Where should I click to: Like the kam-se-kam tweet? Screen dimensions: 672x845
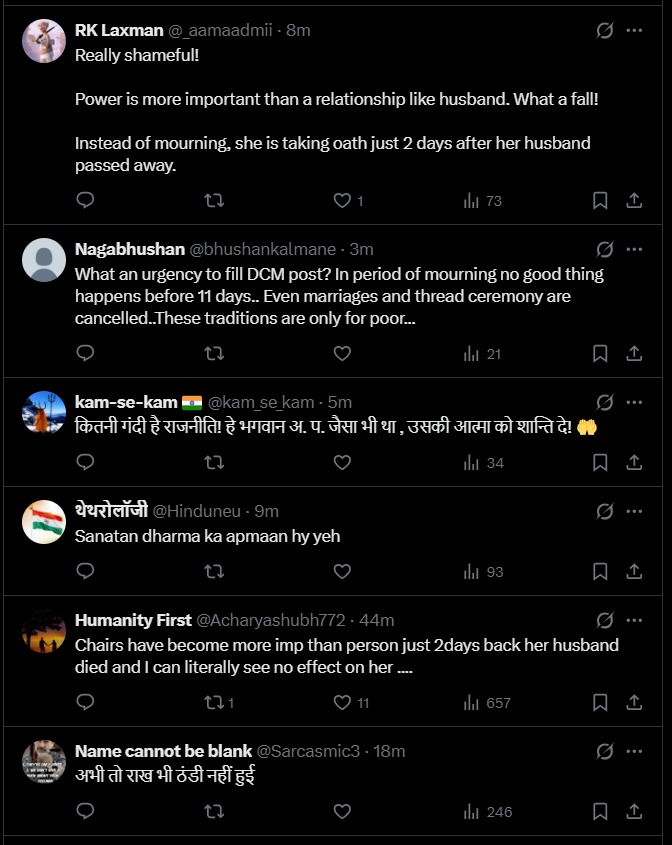[342, 463]
